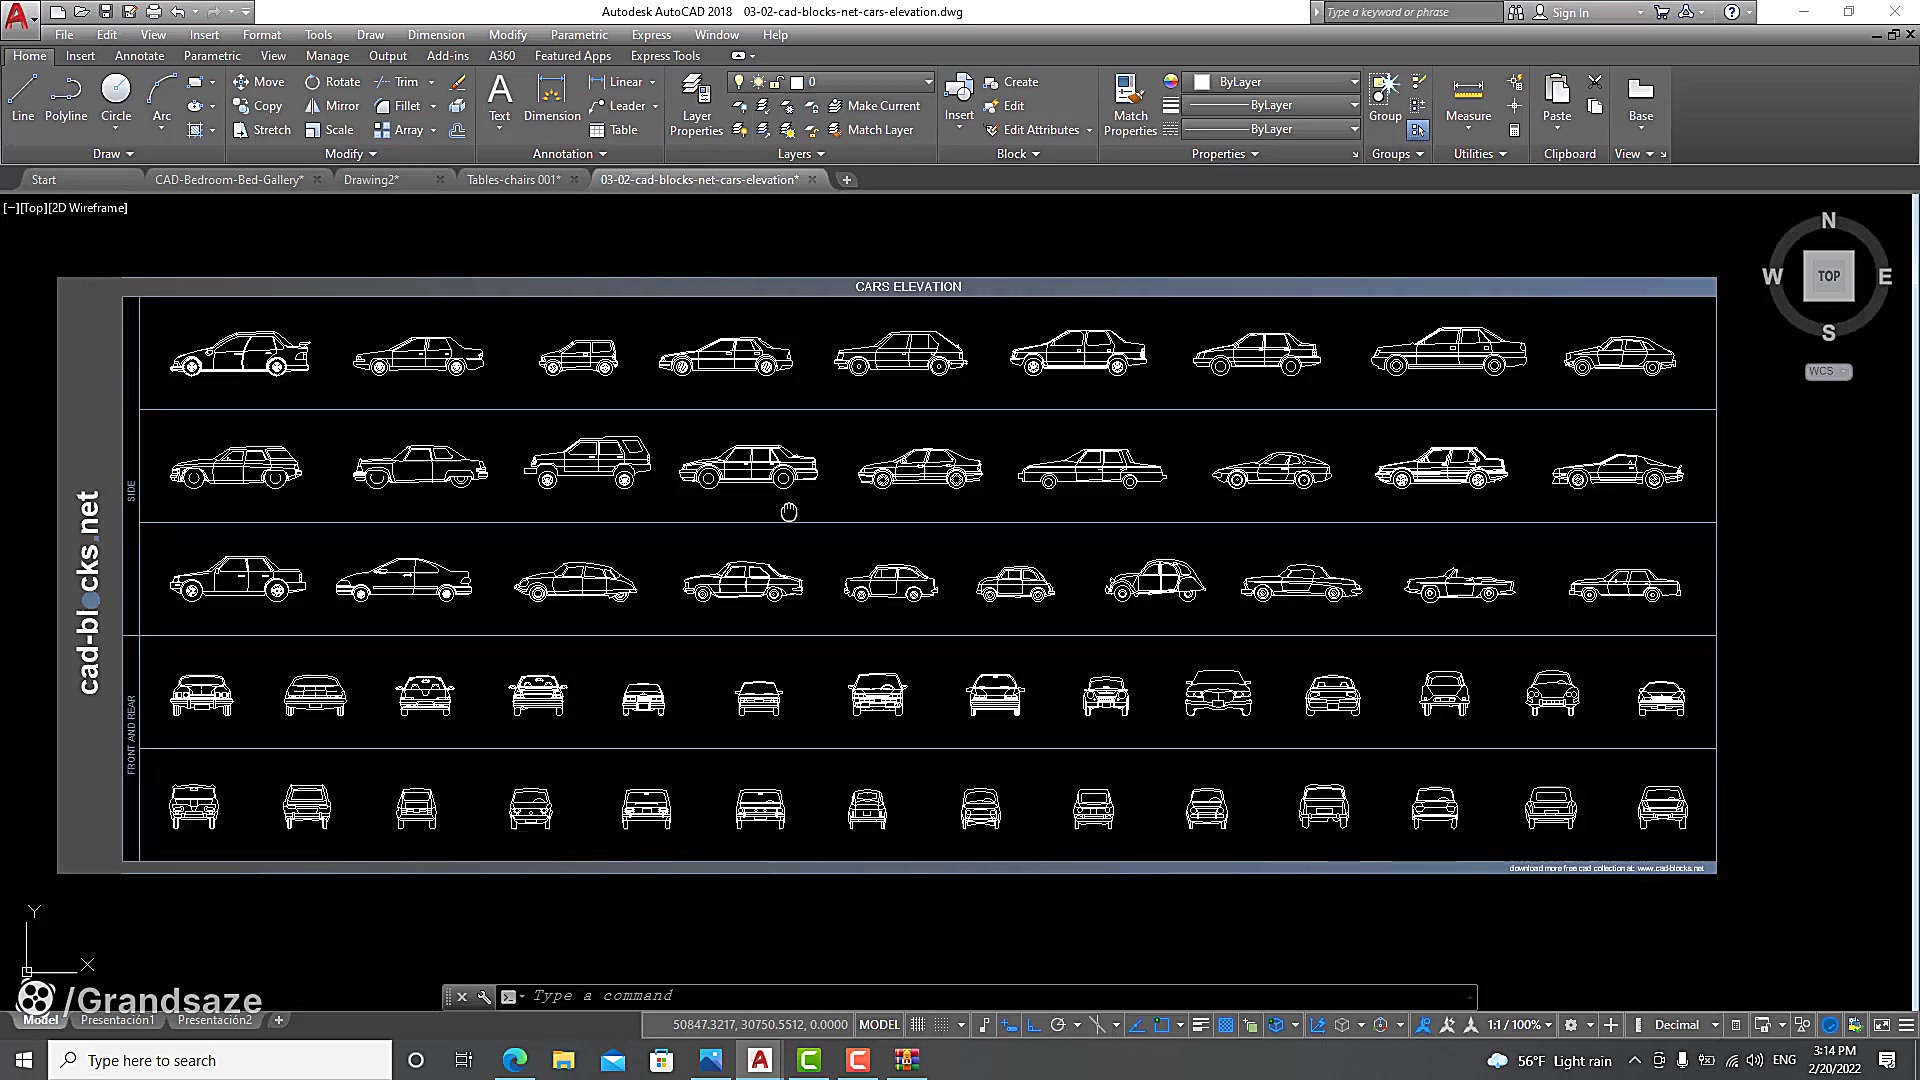Toggle object snap in status bar
The image size is (1920, 1080).
click(x=1161, y=1025)
